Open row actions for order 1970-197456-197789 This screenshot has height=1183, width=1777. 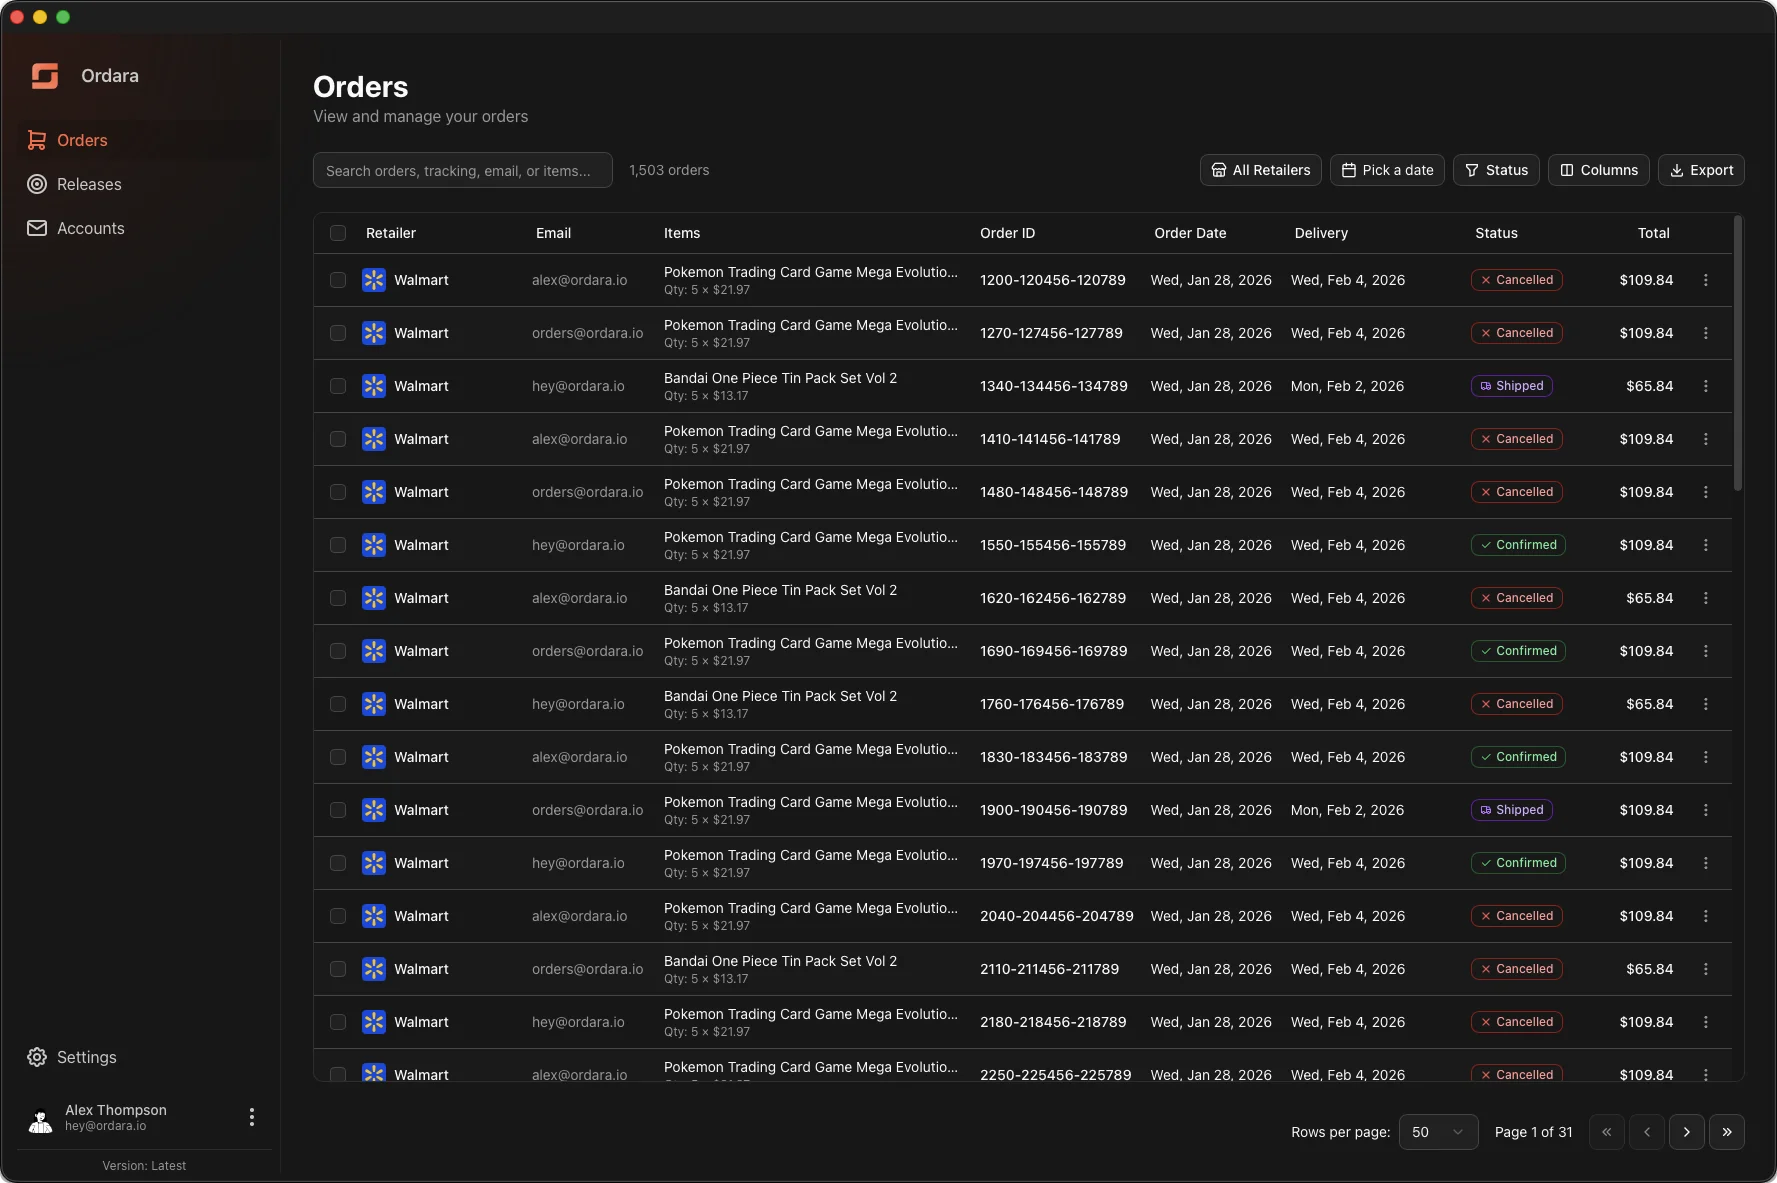click(x=1706, y=863)
